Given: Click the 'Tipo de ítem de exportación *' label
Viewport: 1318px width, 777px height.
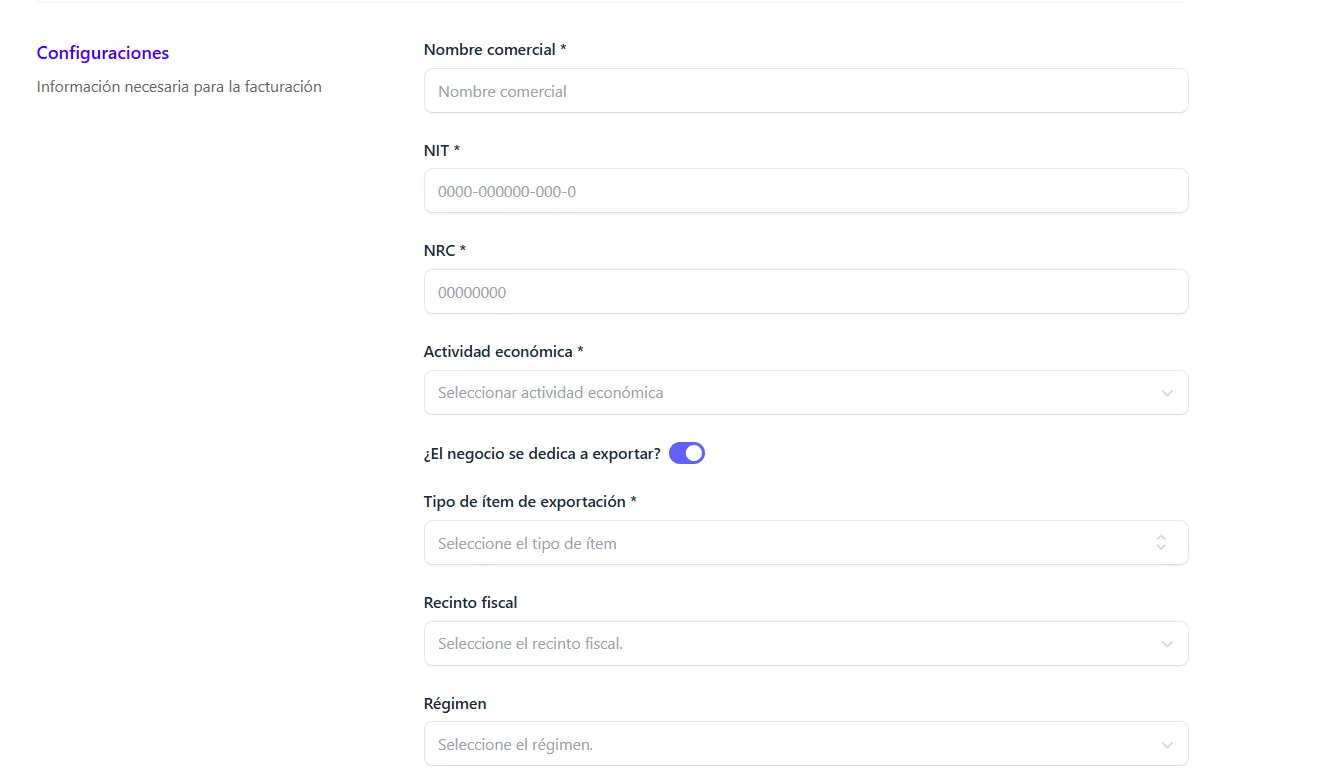Looking at the screenshot, I should tap(530, 501).
